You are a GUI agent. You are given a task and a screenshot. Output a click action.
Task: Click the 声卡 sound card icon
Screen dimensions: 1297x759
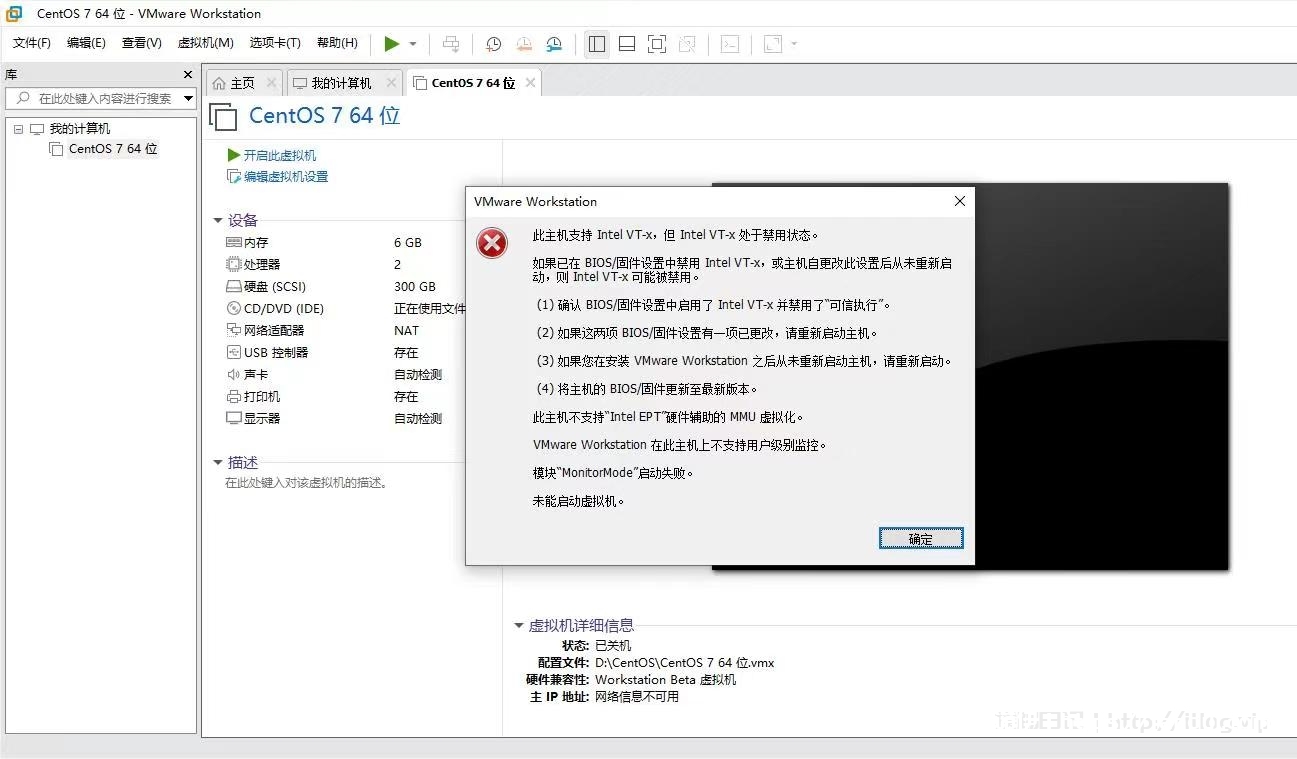(234, 374)
